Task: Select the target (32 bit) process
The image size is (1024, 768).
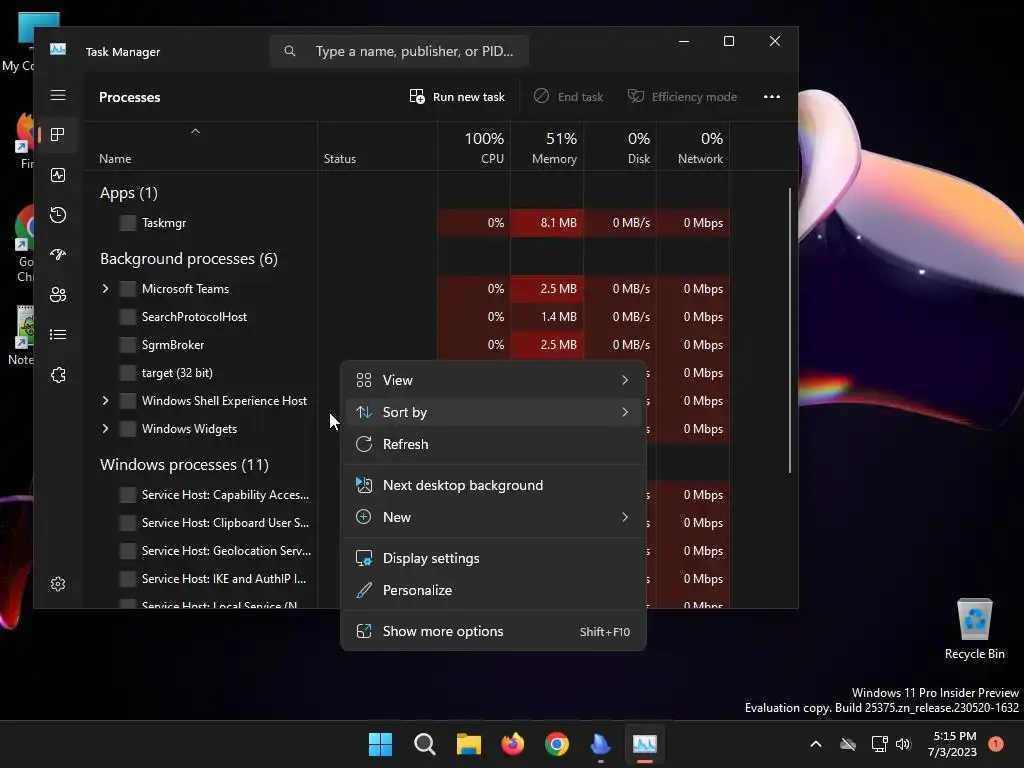Action: pyautogui.click(x=212, y=373)
